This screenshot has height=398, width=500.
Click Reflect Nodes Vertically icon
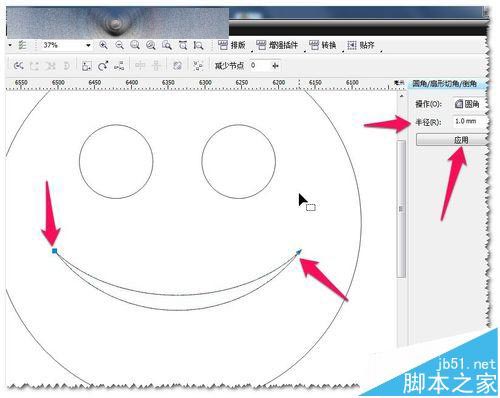click(x=156, y=66)
